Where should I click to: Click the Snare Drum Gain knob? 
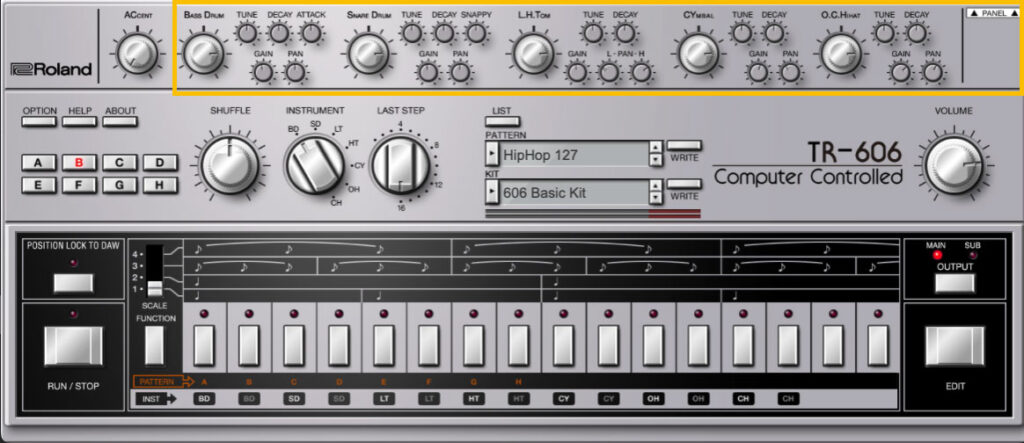point(428,72)
